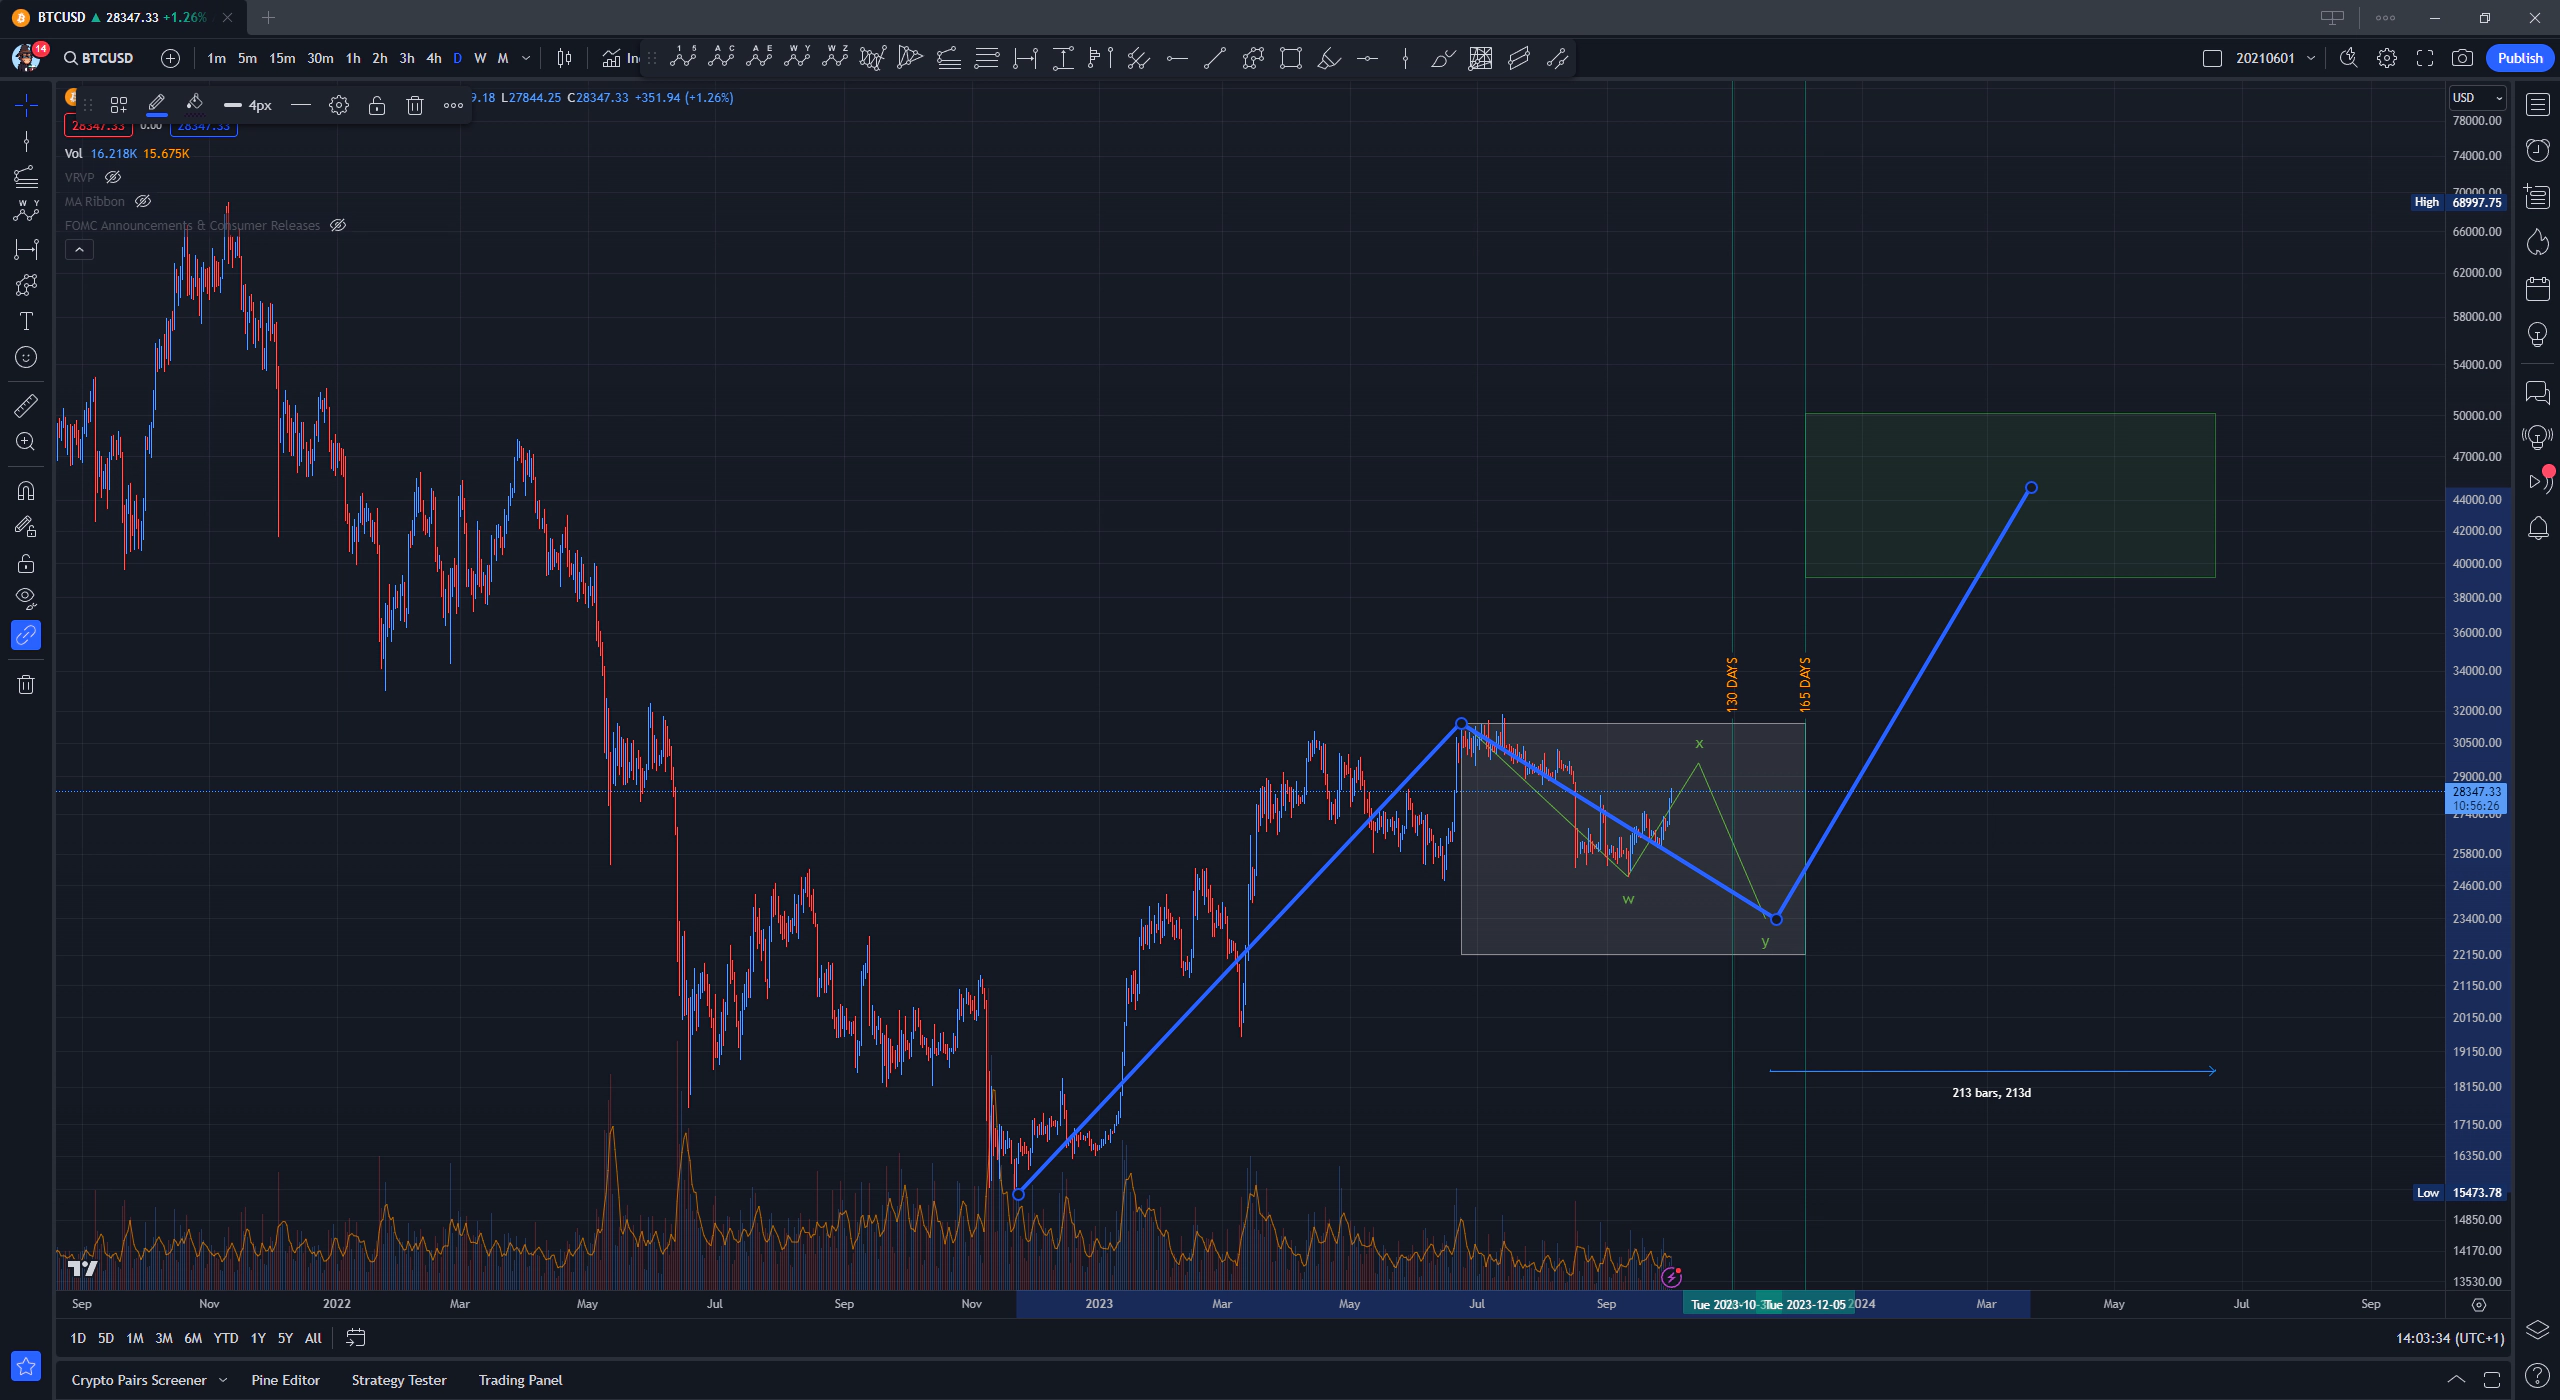Open the go to date calendar
Image resolution: width=2560 pixels, height=1400 pixels.
click(356, 1338)
